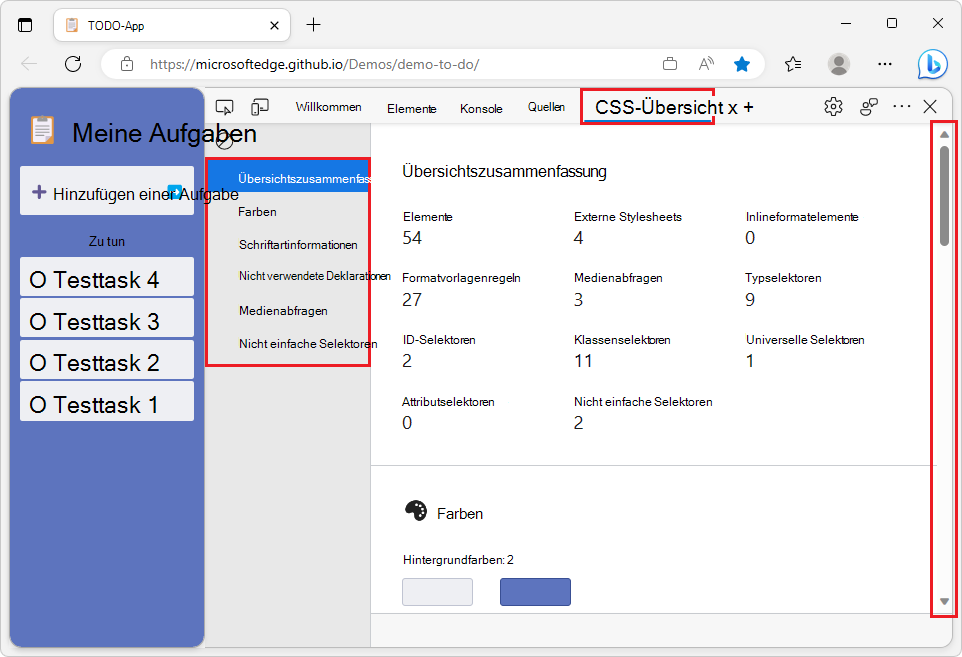Viewport: 962px width, 657px height.
Task: Click the Hinzufügen einer Aufgabe button
Action: 107,190
